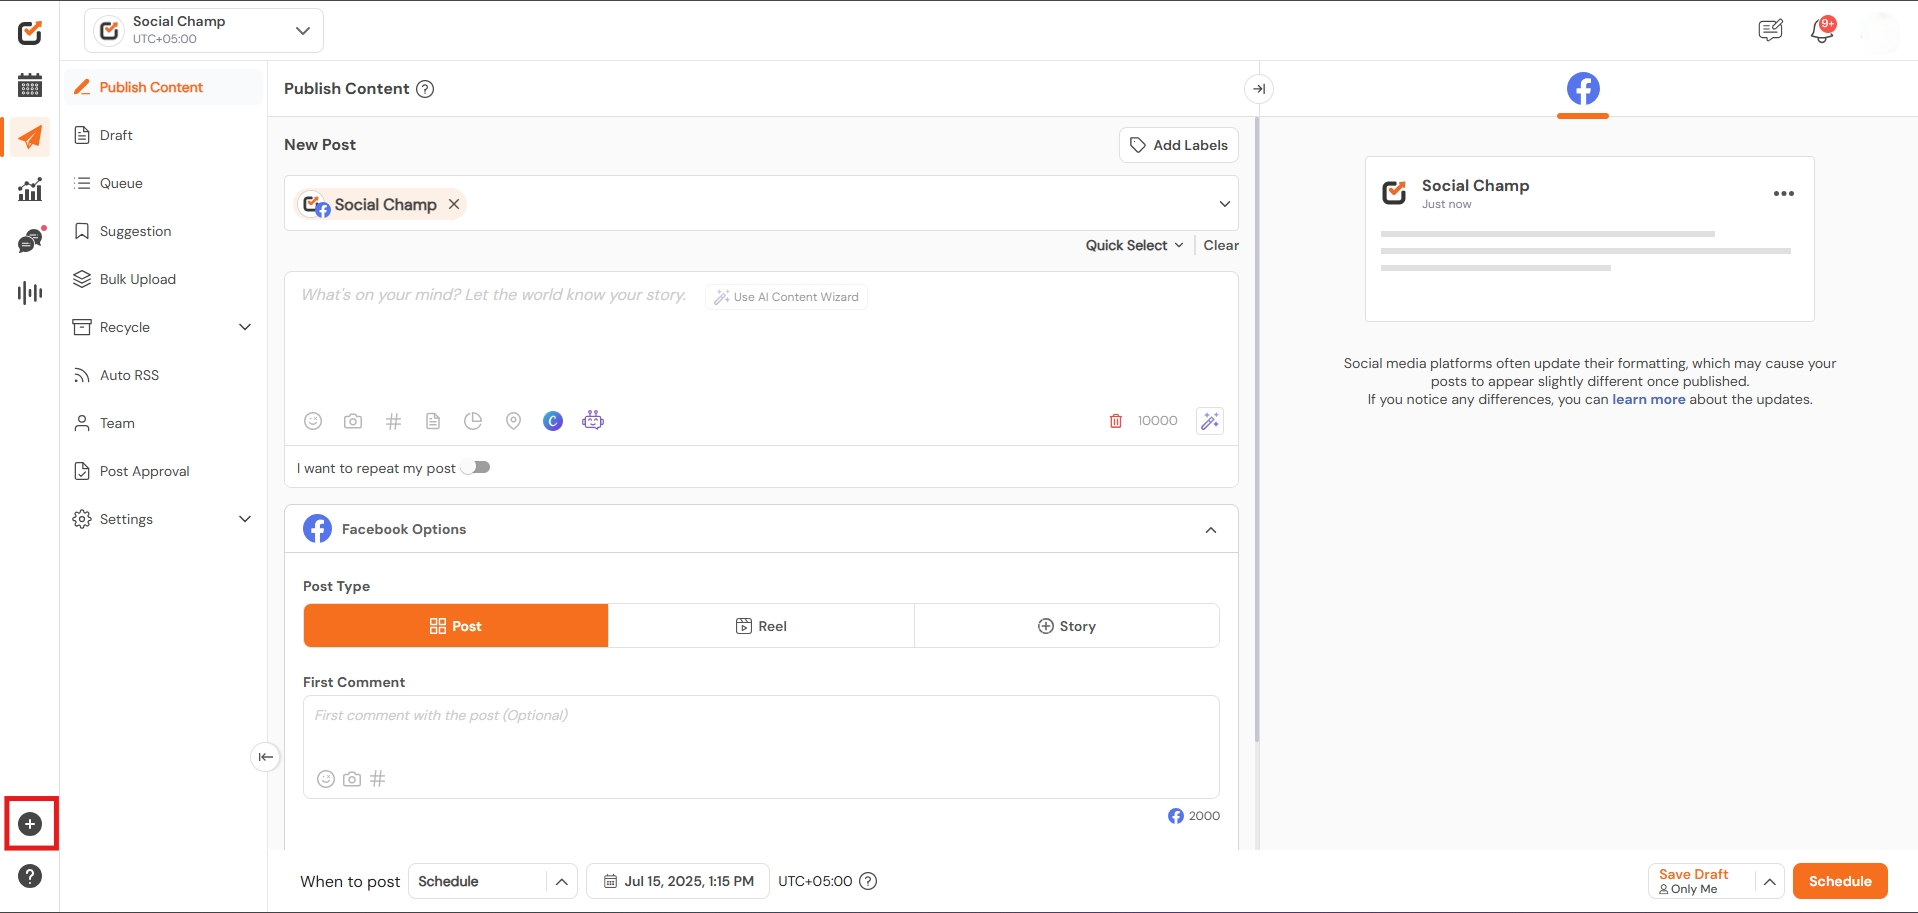Collapse the Facebook Options section
The height and width of the screenshot is (913, 1918).
pos(1211,530)
